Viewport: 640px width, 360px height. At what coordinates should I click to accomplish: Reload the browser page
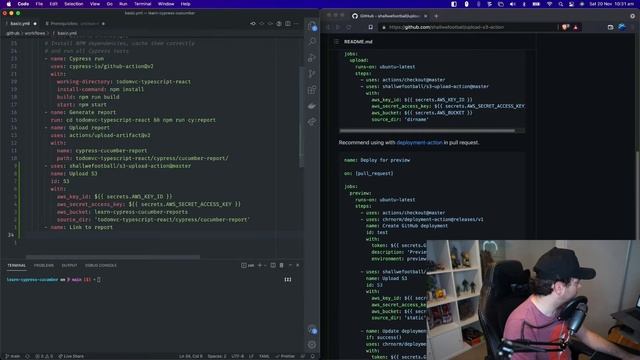[x=349, y=27]
